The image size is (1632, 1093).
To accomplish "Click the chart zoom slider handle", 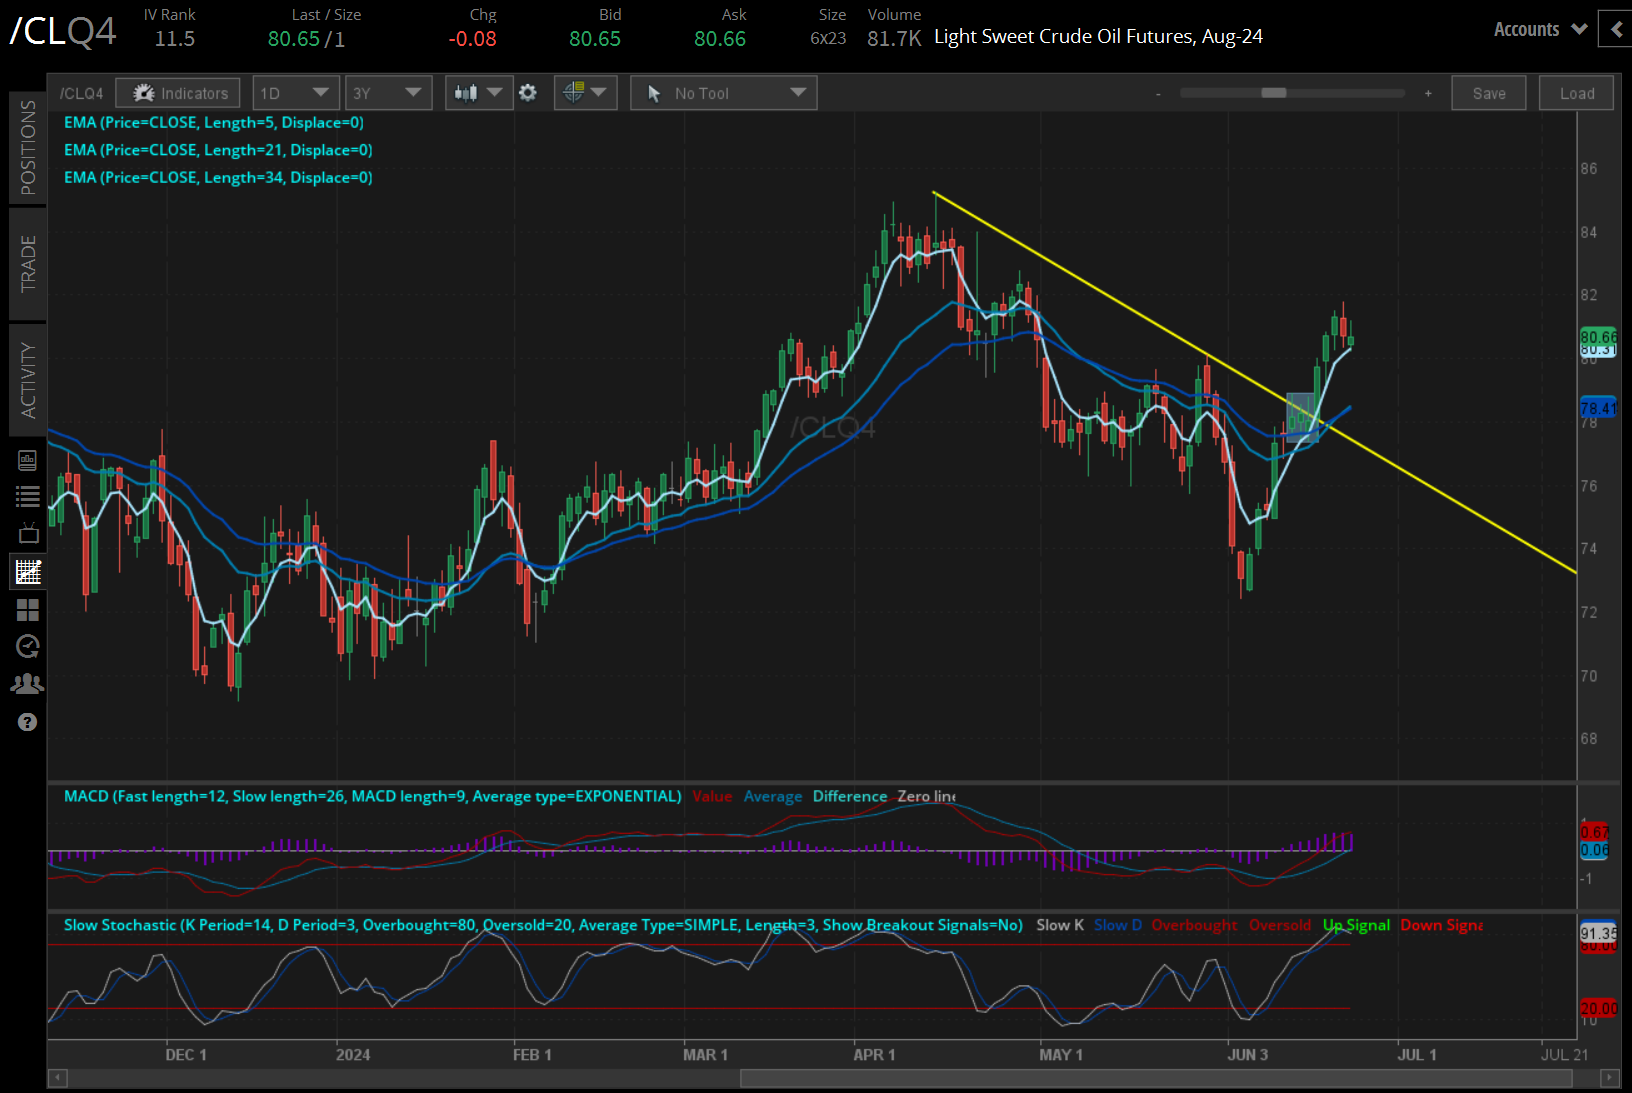I will tap(1274, 93).
